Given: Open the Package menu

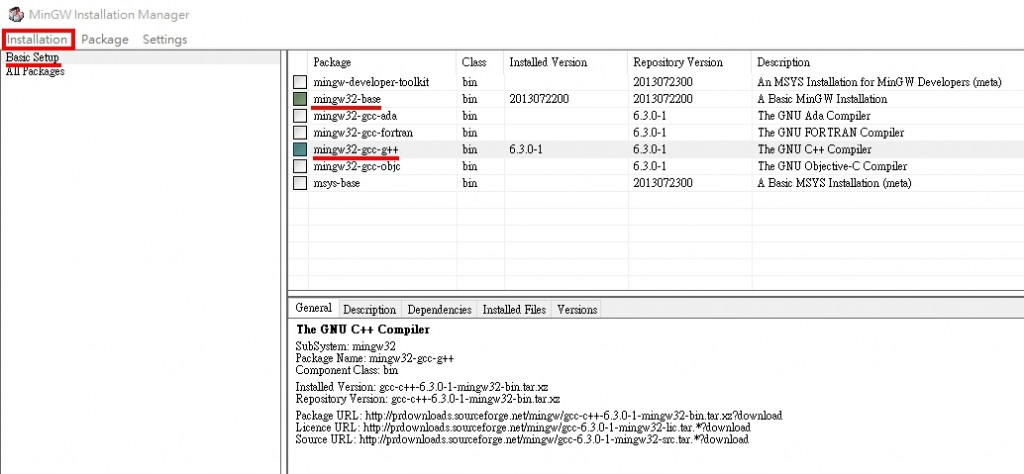Looking at the screenshot, I should (x=104, y=39).
